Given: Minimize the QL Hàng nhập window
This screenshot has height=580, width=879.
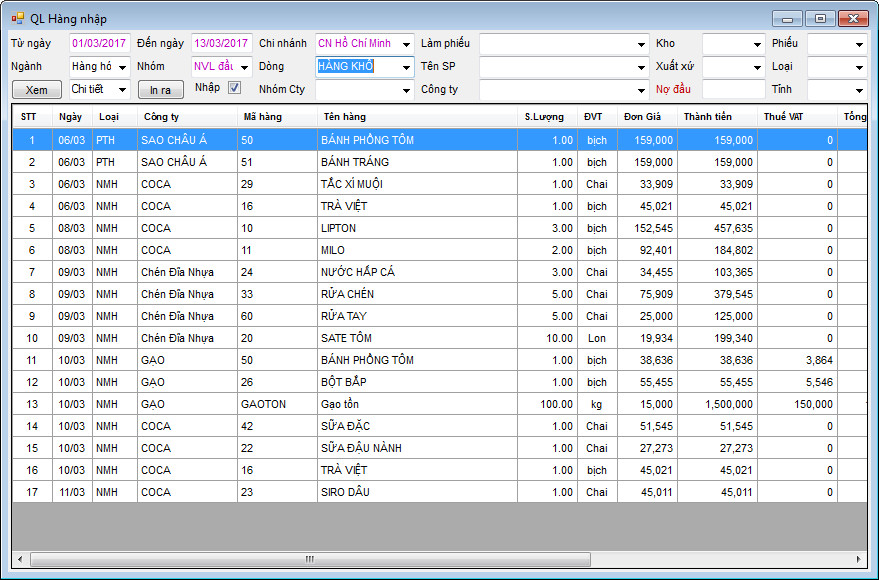Looking at the screenshot, I should (787, 19).
